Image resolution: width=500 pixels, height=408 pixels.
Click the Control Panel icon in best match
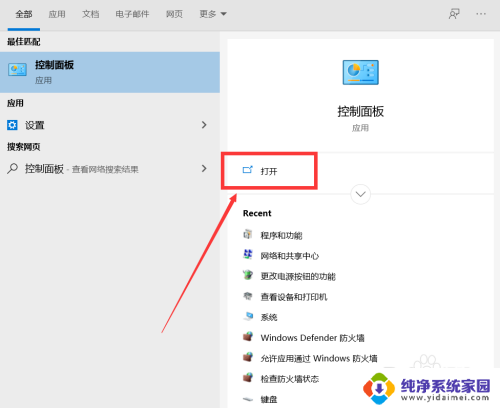click(x=17, y=70)
